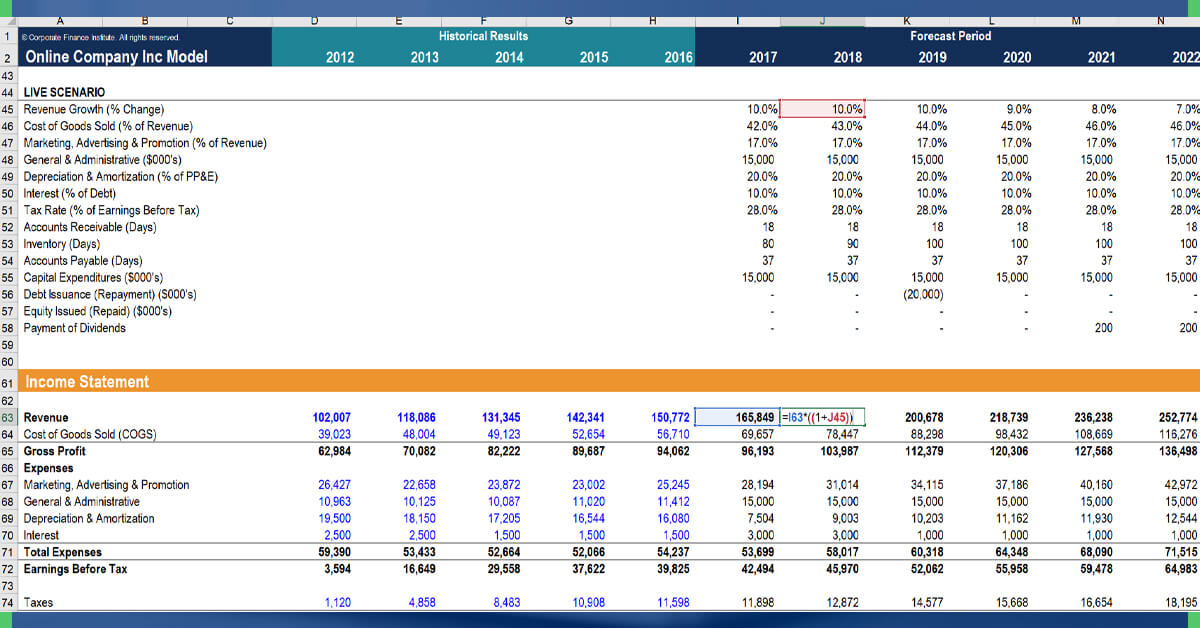Click 2013 marketing expense value 22,658
The image size is (1200, 628).
(419, 485)
